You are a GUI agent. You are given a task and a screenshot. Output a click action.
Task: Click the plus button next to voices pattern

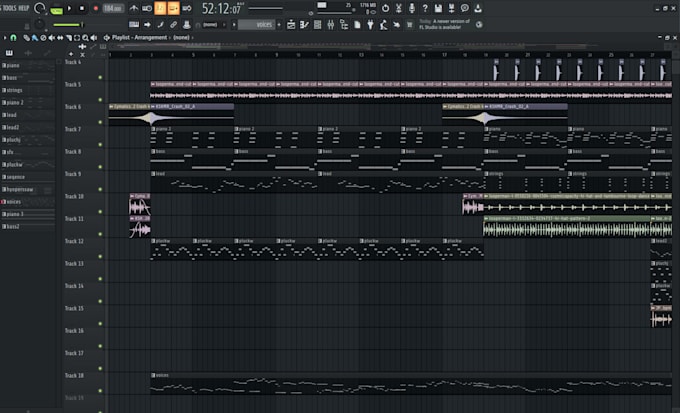click(279, 25)
